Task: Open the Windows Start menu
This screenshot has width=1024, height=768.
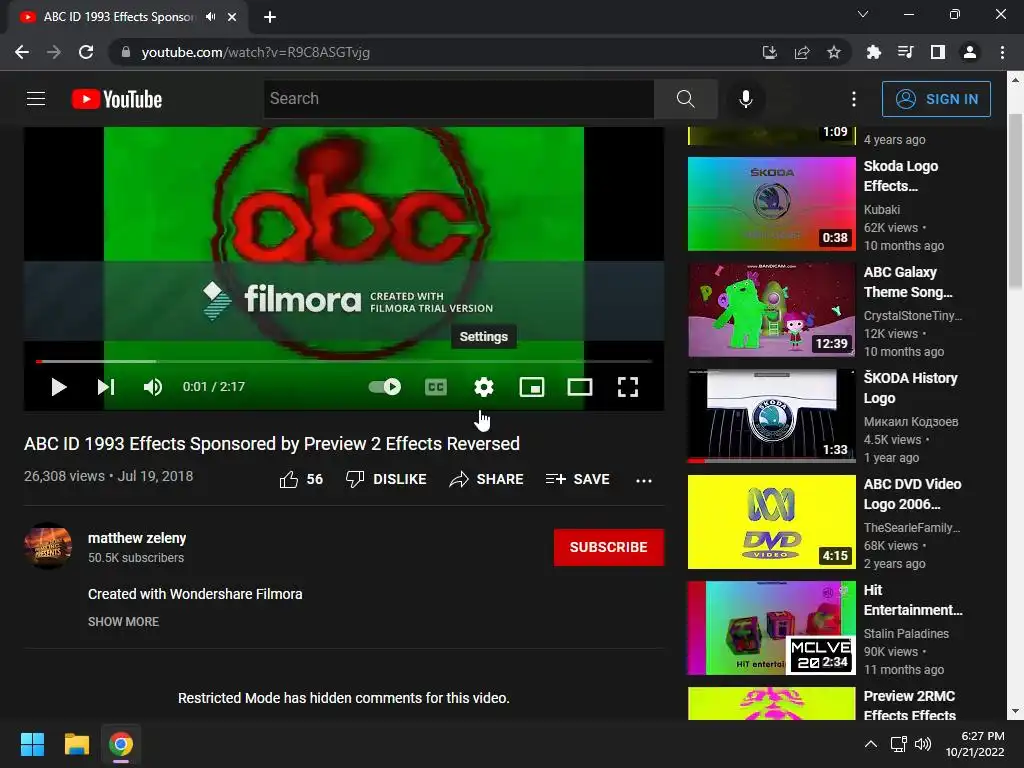Action: coord(32,744)
